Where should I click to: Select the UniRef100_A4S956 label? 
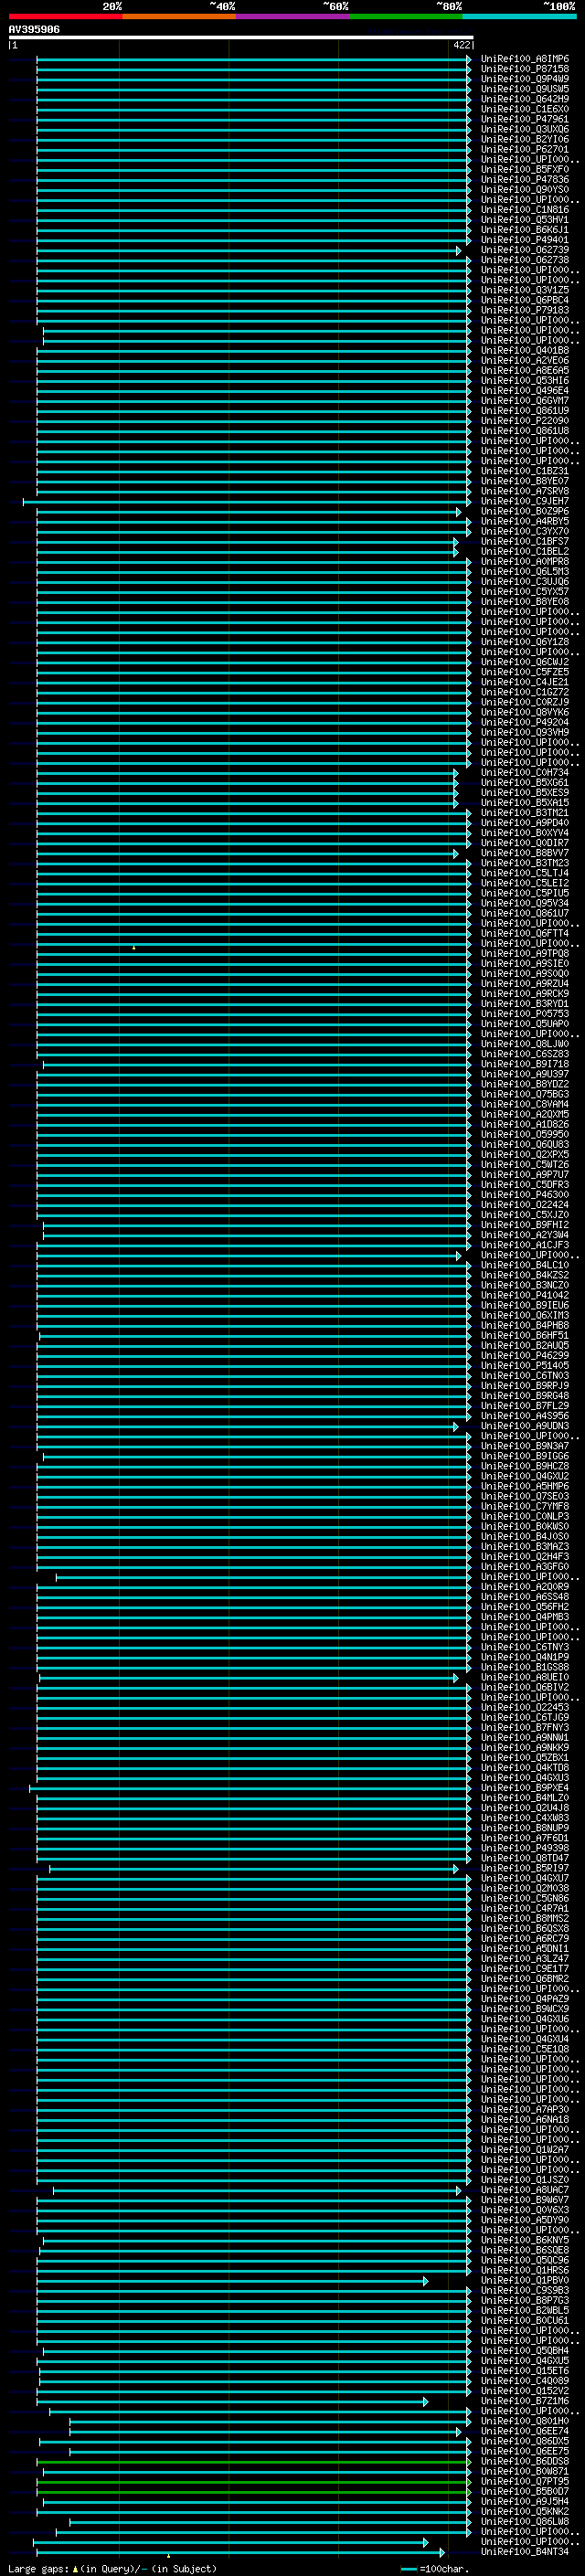[x=525, y=1416]
